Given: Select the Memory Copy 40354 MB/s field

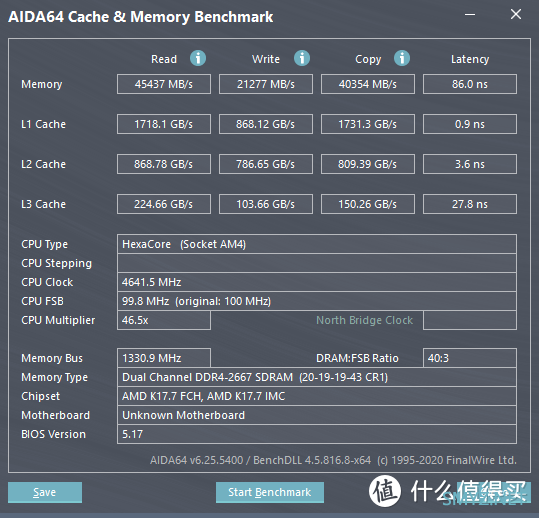Looking at the screenshot, I should coord(368,84).
